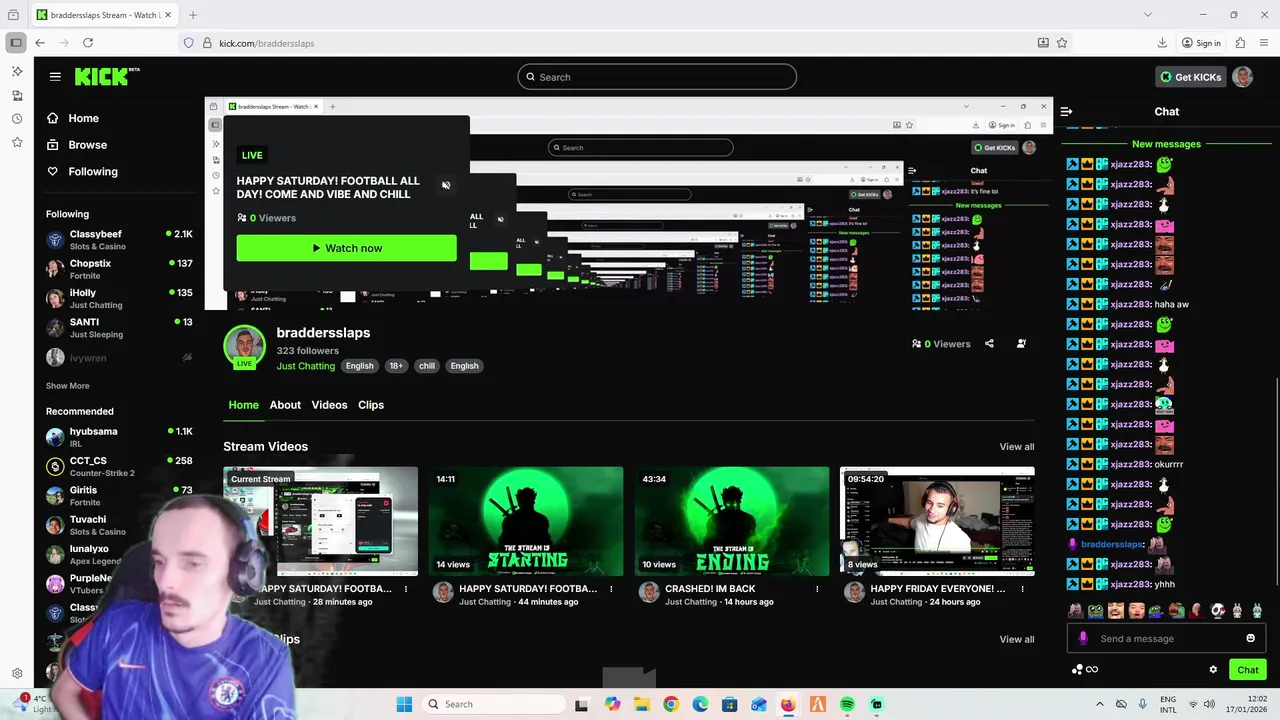This screenshot has height=720, width=1280.
Task: Open Spotify from the taskbar
Action: [x=847, y=705]
